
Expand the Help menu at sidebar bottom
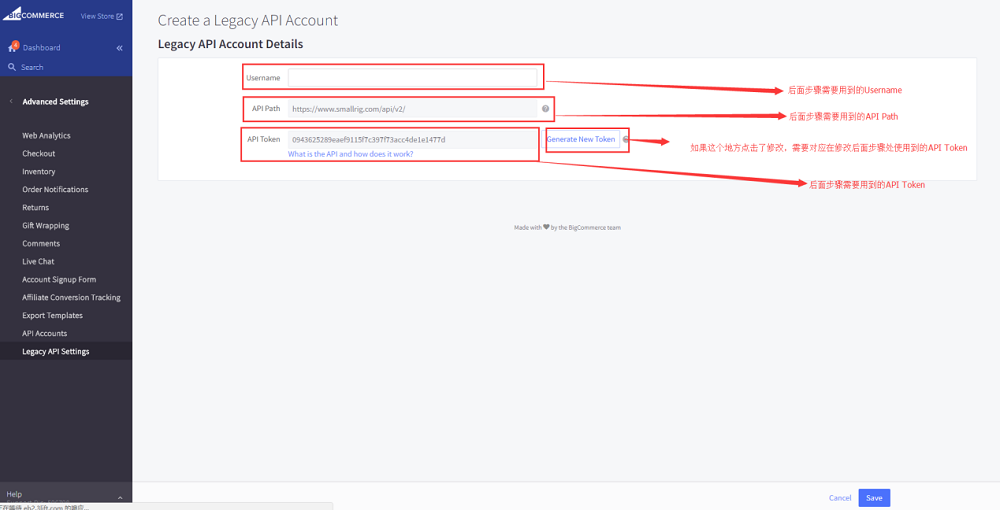tap(119, 497)
